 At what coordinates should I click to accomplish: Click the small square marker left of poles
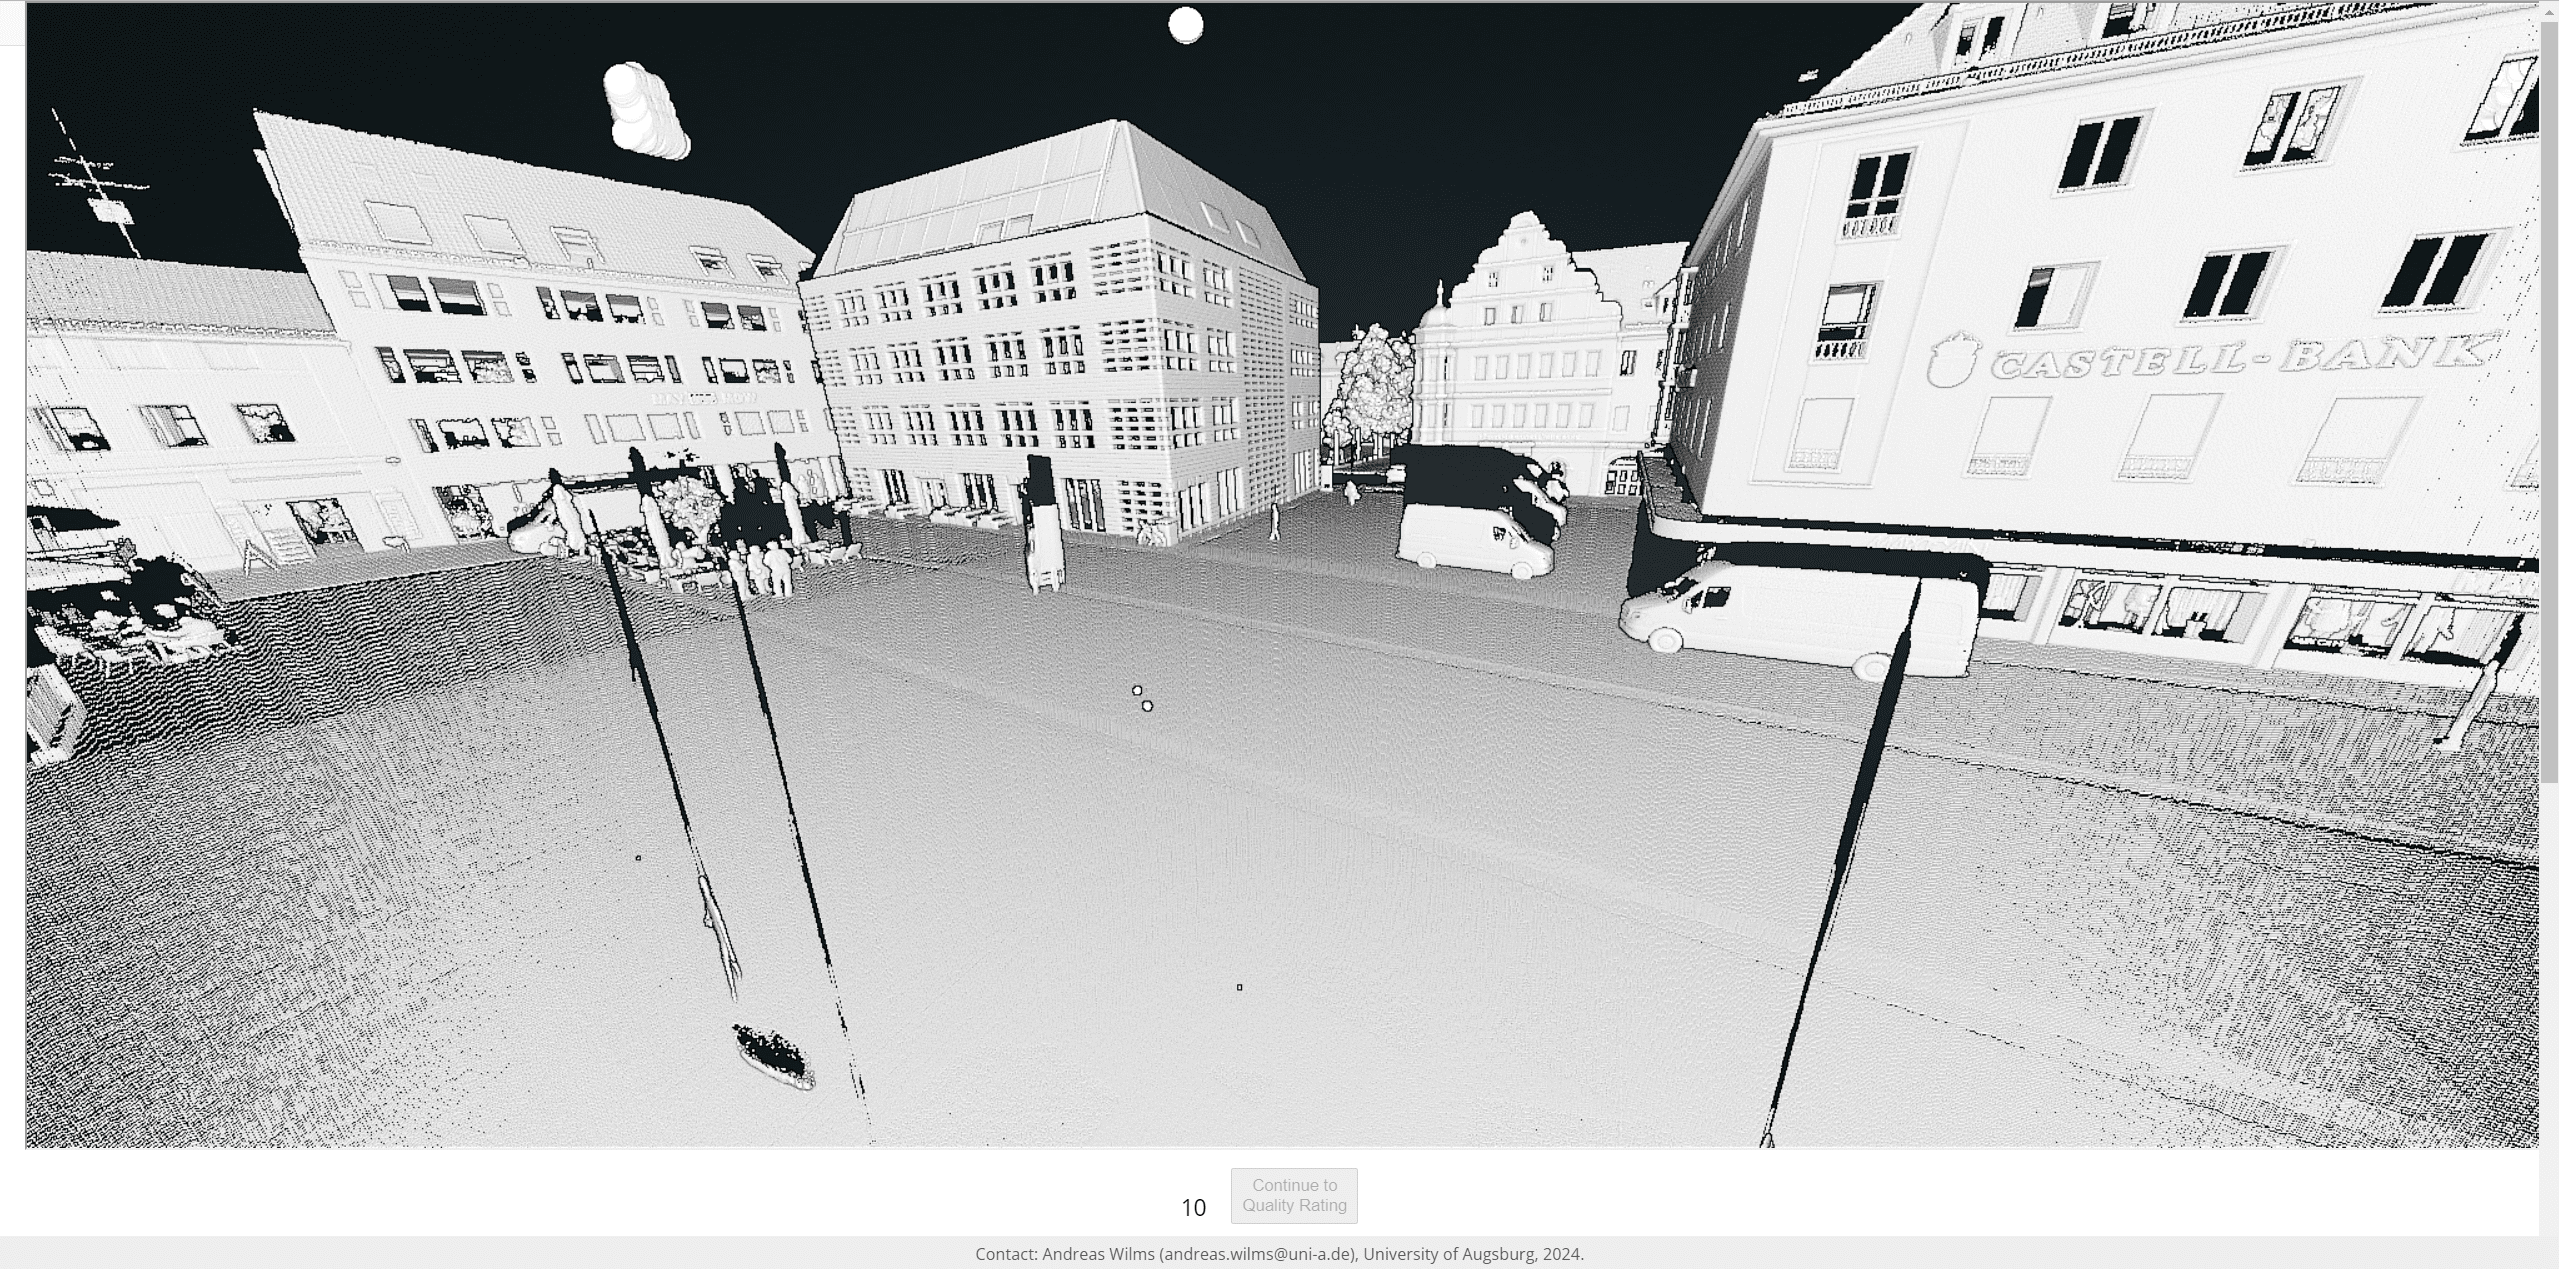pyautogui.click(x=638, y=858)
